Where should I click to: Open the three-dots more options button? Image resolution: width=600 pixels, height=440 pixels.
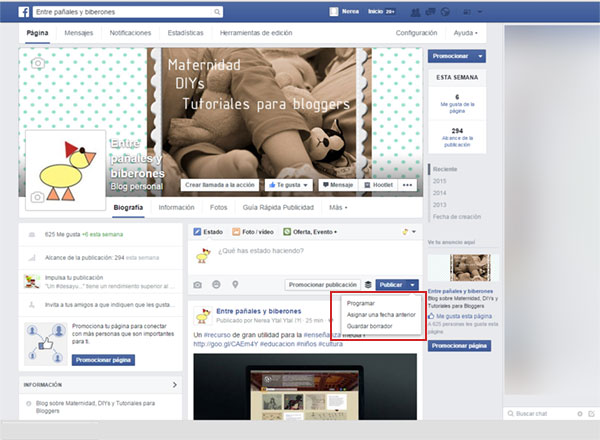(407, 185)
